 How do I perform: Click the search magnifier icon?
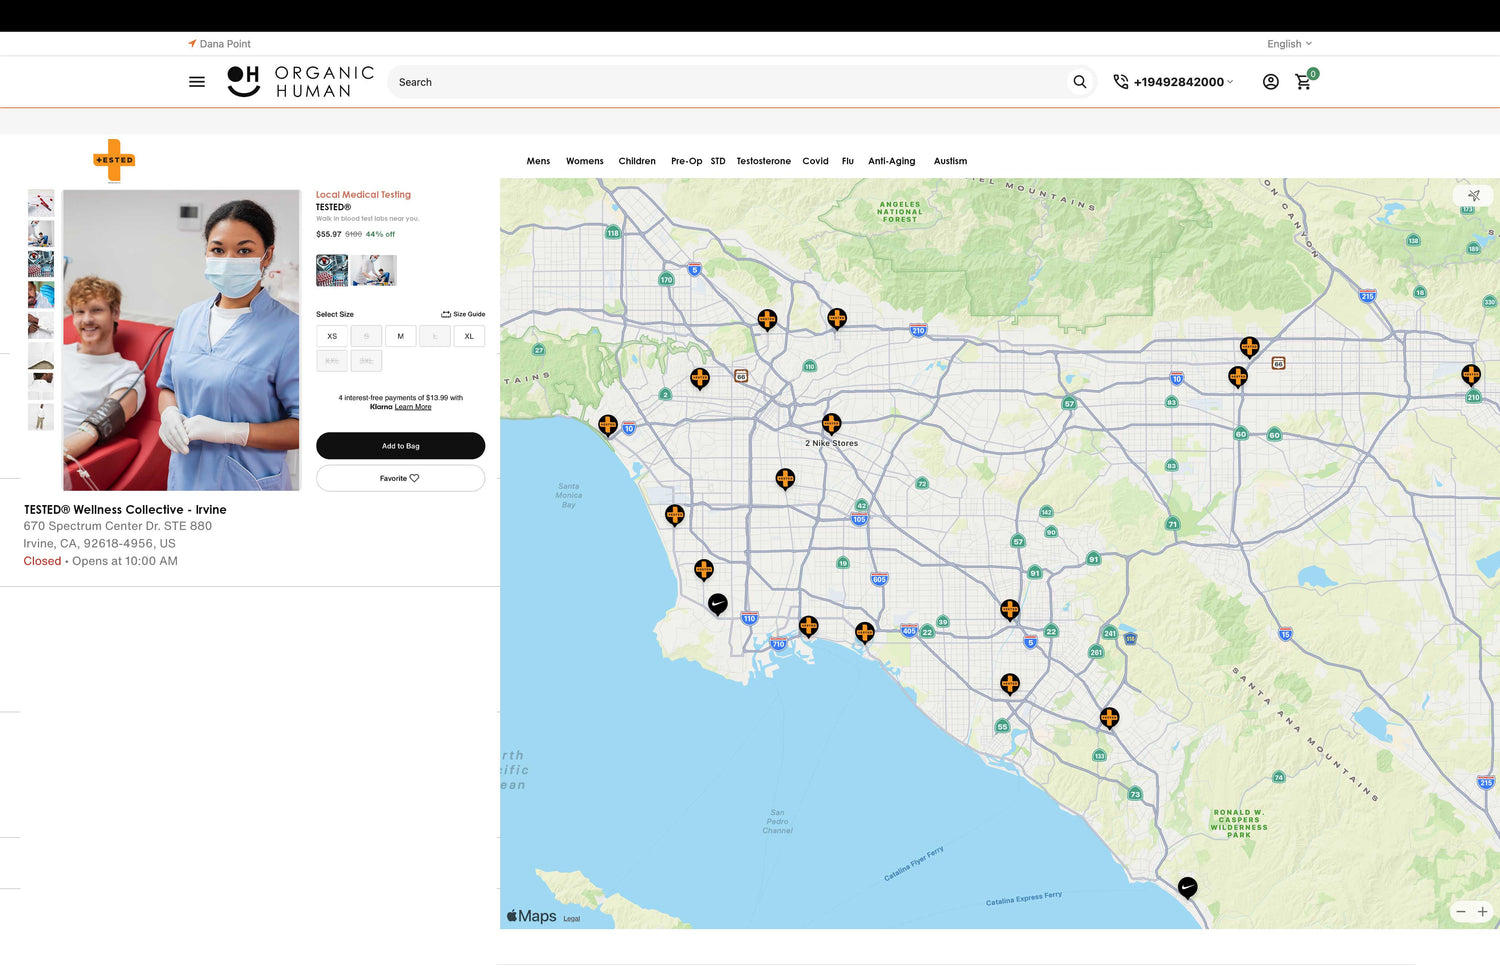pos(1079,82)
